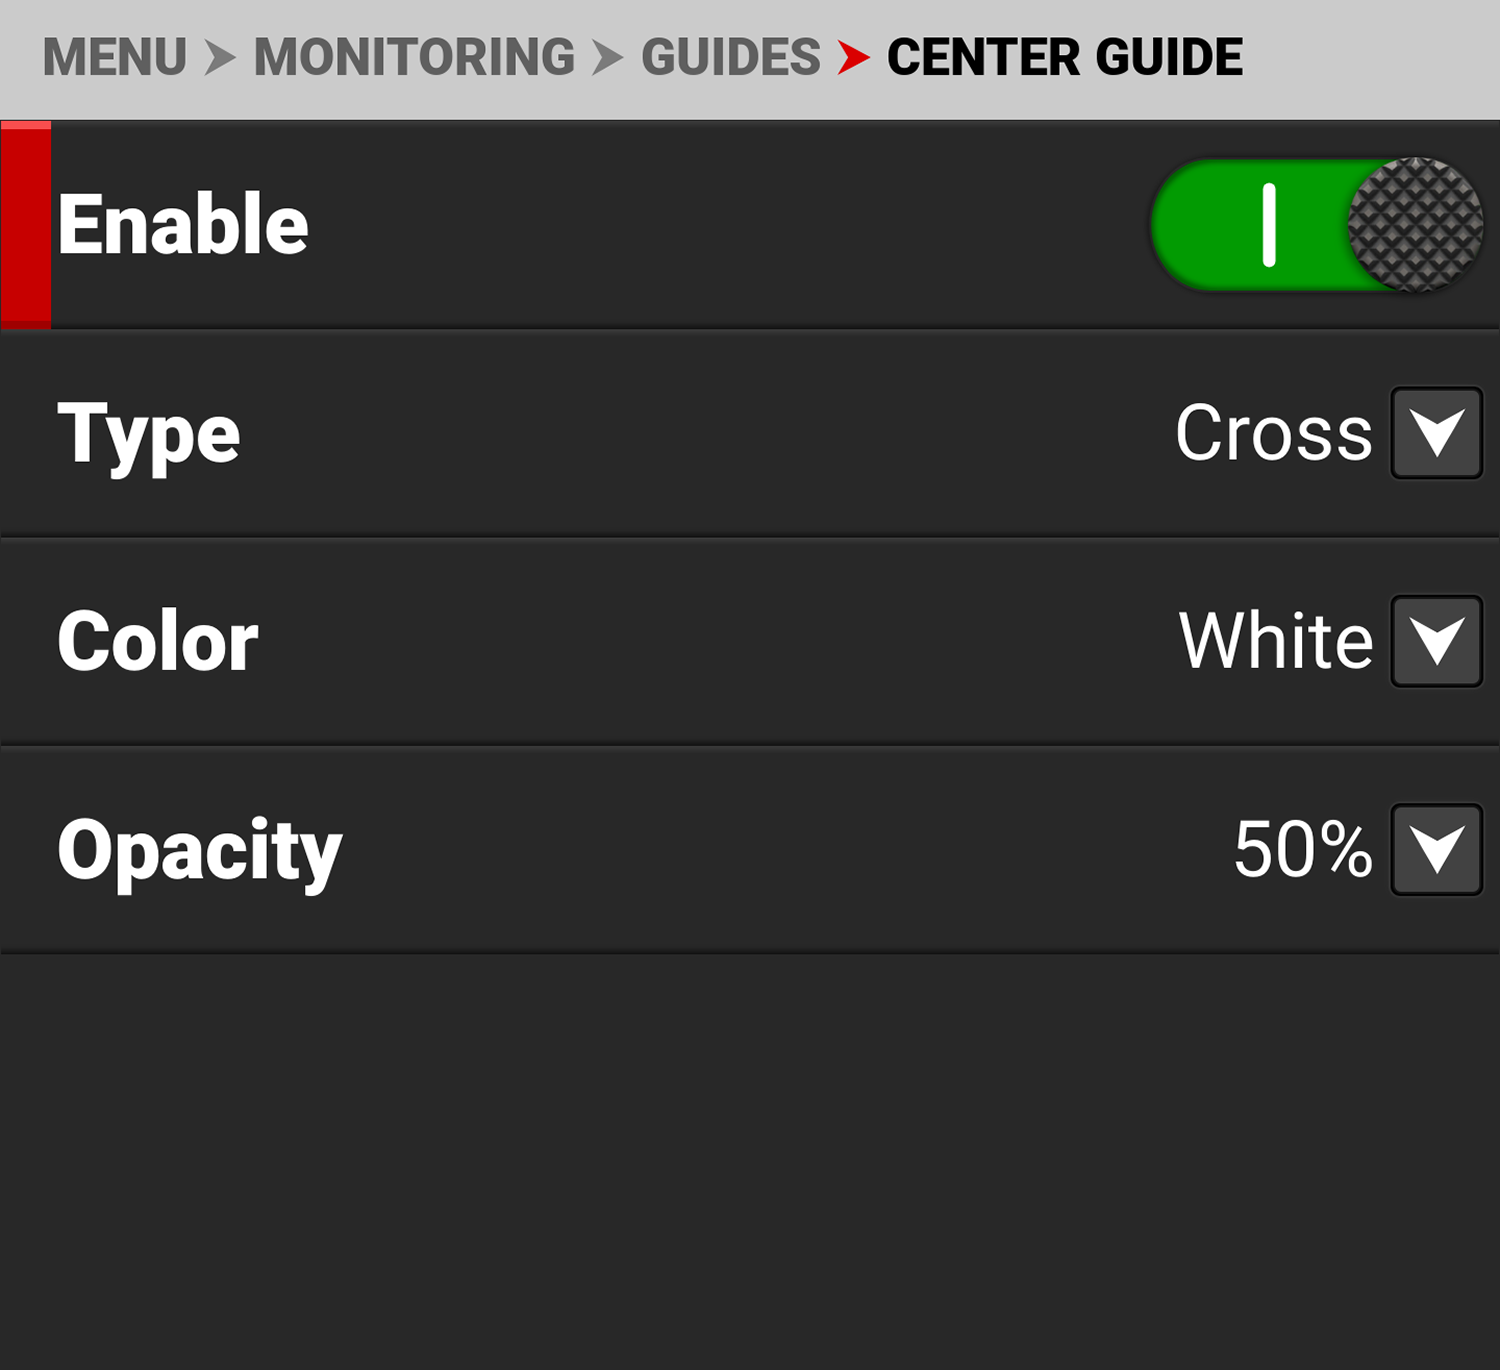Navigate to the GUIDES breadcrumb
This screenshot has height=1370, width=1500.
[x=730, y=58]
